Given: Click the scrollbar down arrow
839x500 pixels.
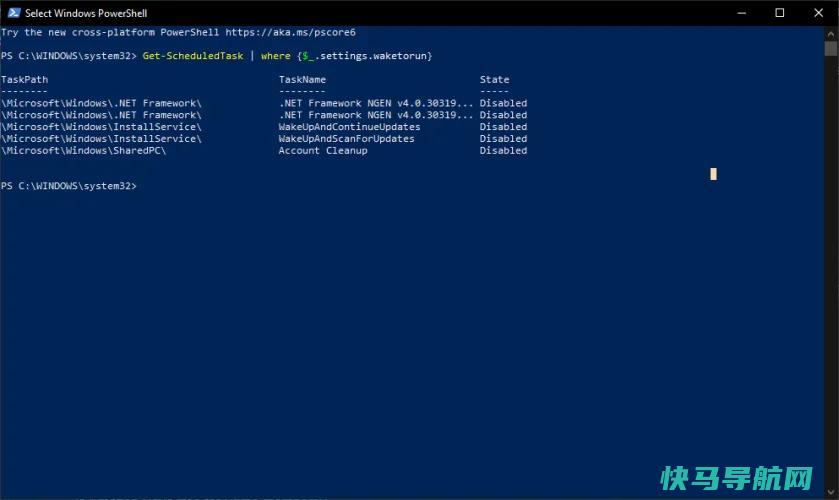Looking at the screenshot, I should 830,492.
